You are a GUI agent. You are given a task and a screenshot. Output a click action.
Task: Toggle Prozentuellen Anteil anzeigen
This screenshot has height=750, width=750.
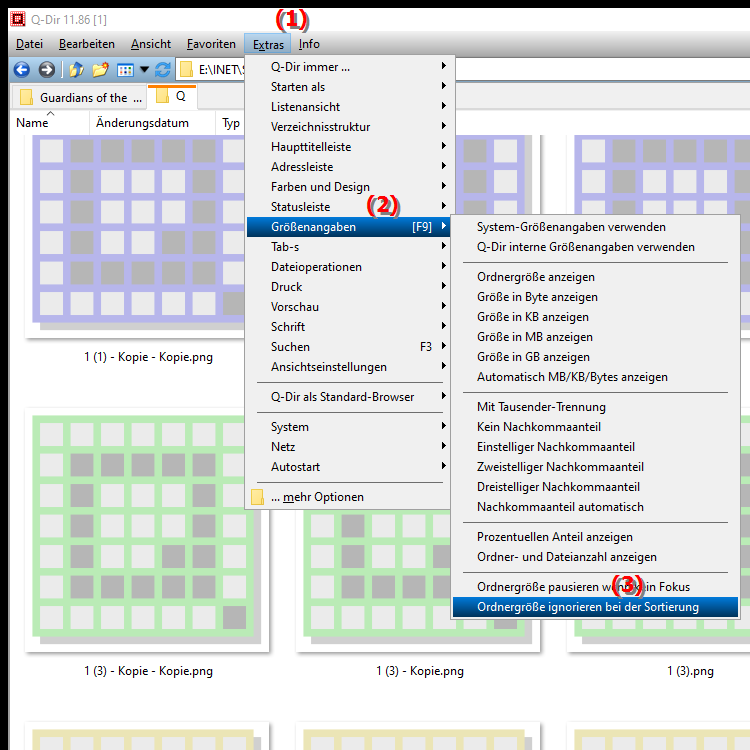[596, 537]
